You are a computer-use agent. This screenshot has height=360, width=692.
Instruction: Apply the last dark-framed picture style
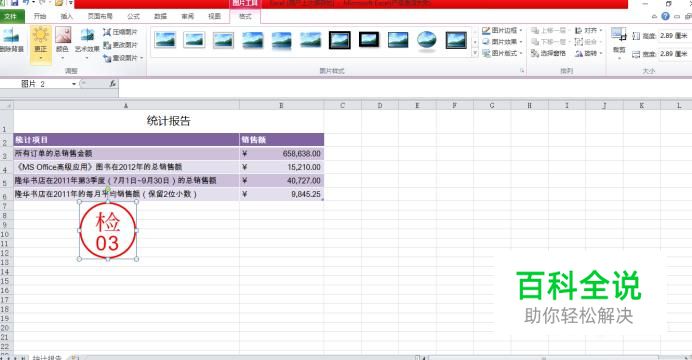(x=456, y=40)
